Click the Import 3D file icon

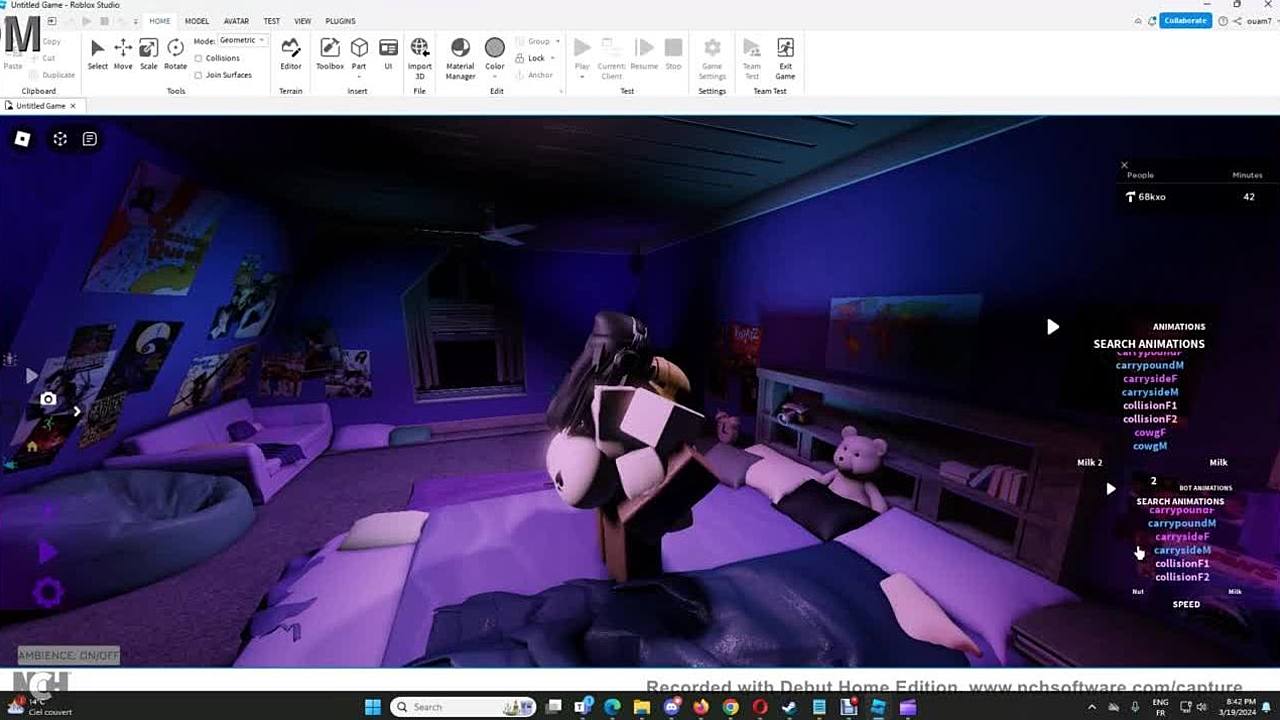(x=420, y=54)
